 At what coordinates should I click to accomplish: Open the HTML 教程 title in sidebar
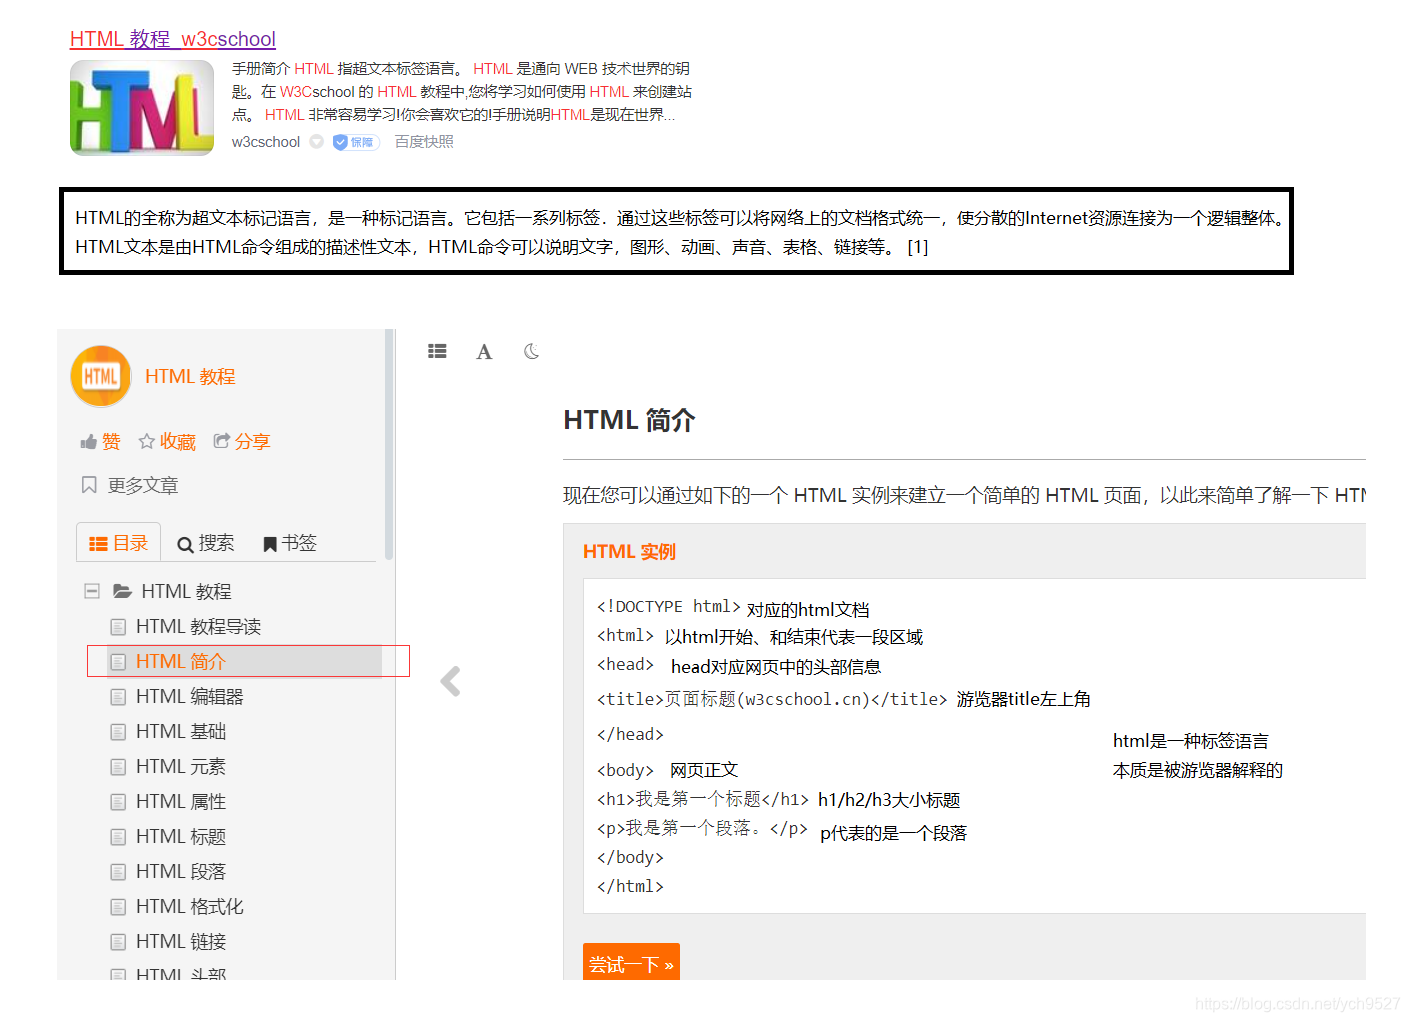point(190,377)
